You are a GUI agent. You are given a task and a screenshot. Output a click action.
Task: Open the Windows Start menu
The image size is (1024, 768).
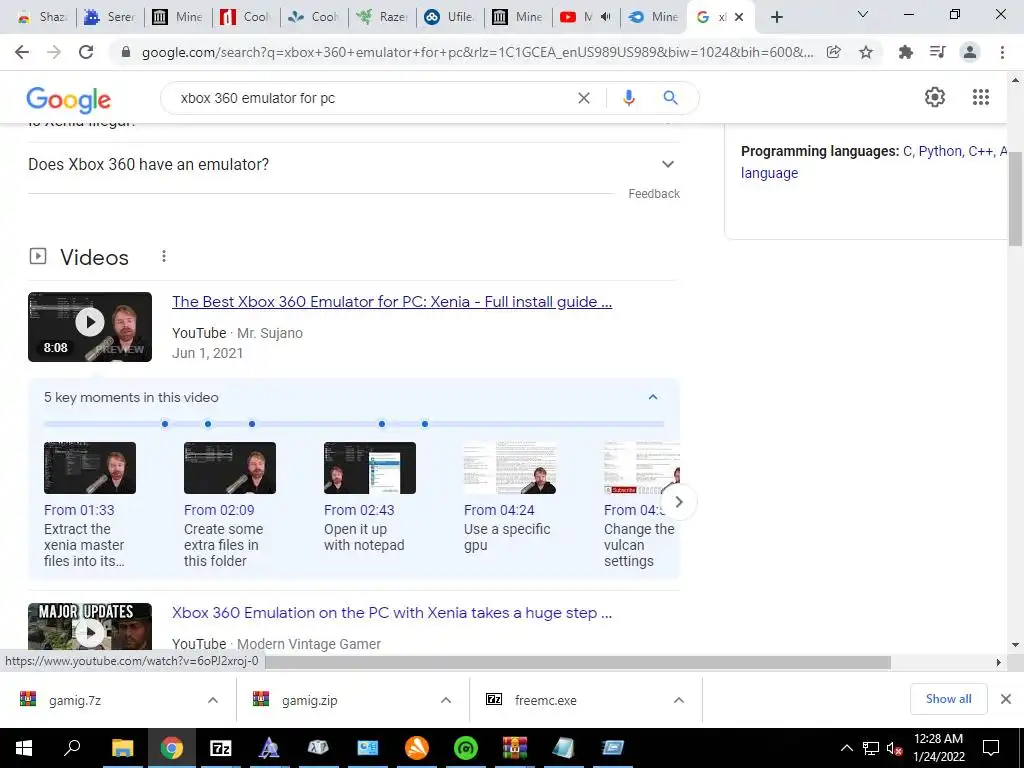[24, 748]
